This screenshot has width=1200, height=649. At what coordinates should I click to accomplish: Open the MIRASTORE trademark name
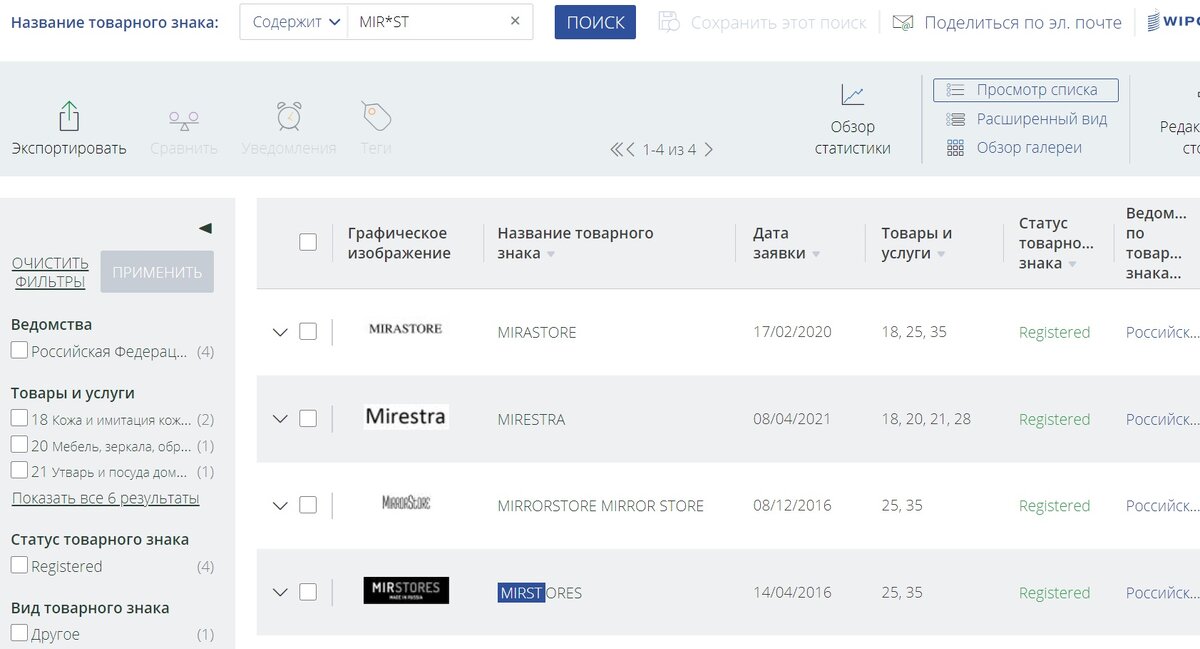click(x=537, y=332)
